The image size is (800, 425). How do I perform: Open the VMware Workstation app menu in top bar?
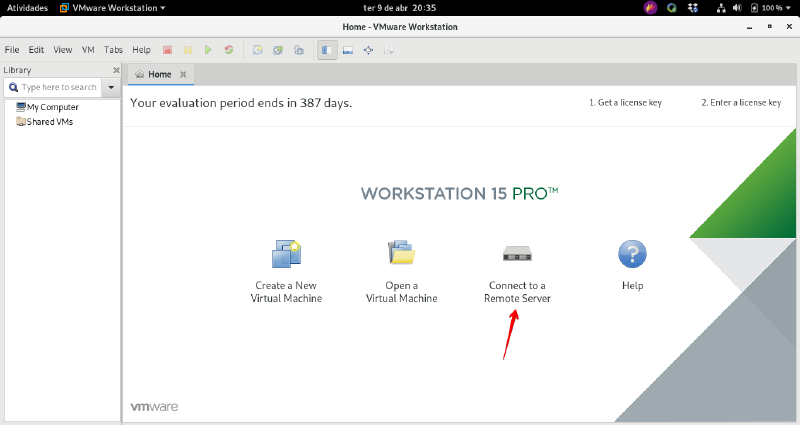tap(112, 7)
